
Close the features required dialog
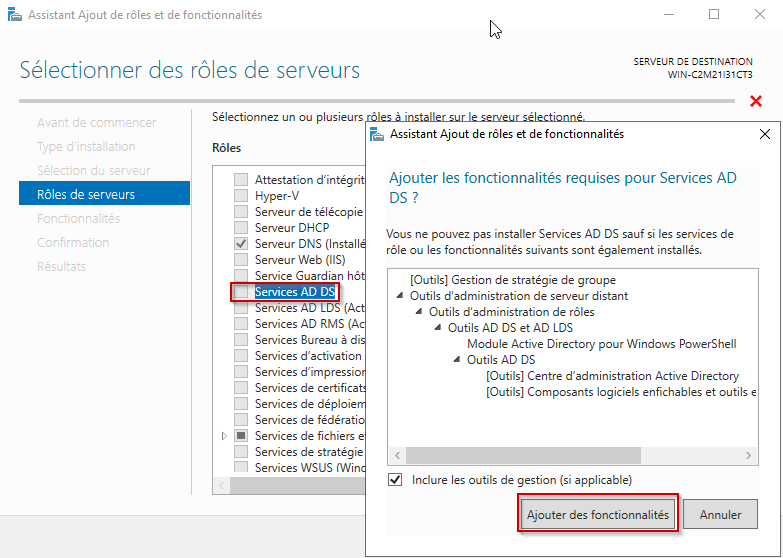[x=765, y=134]
